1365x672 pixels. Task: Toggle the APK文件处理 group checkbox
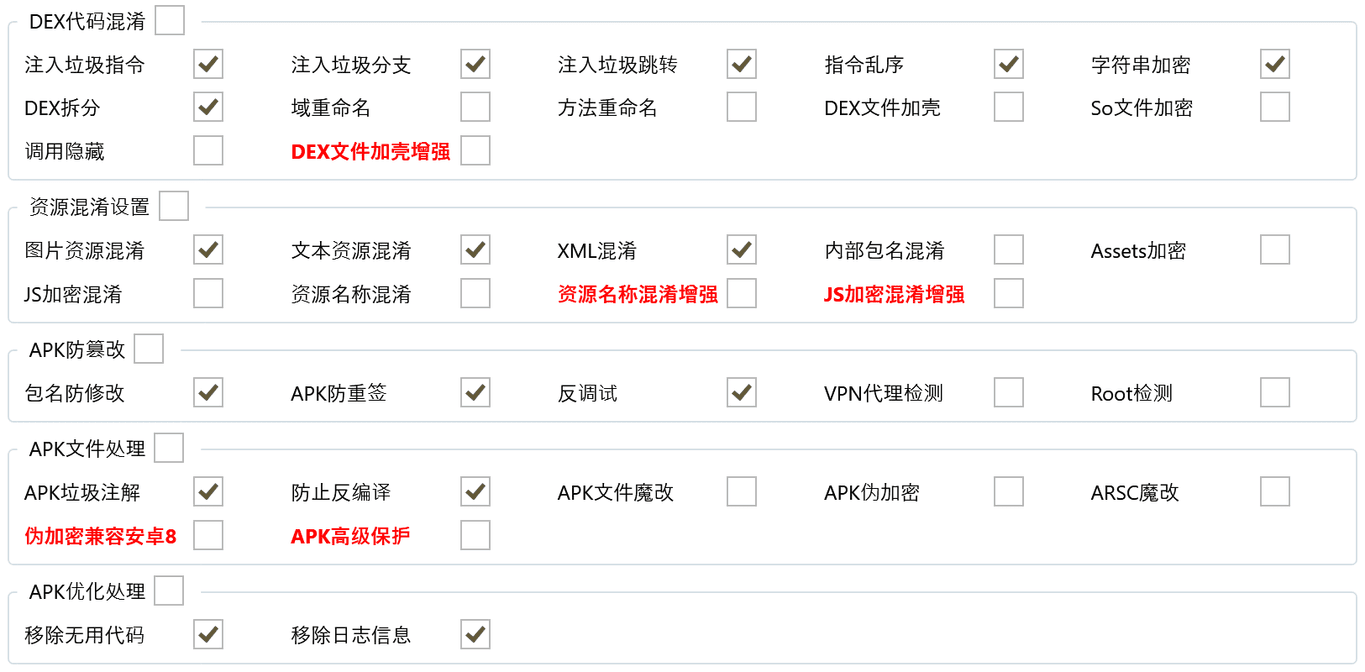169,448
